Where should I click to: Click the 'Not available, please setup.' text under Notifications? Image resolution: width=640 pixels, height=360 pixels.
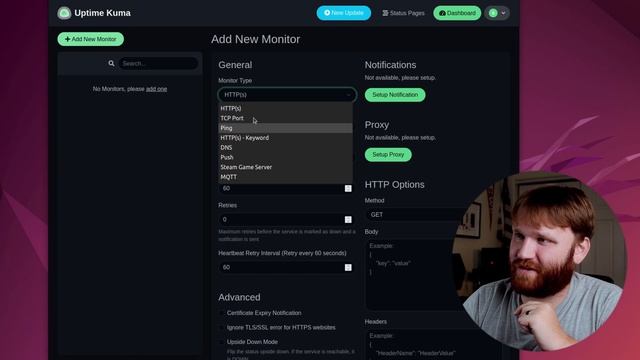[400, 78]
